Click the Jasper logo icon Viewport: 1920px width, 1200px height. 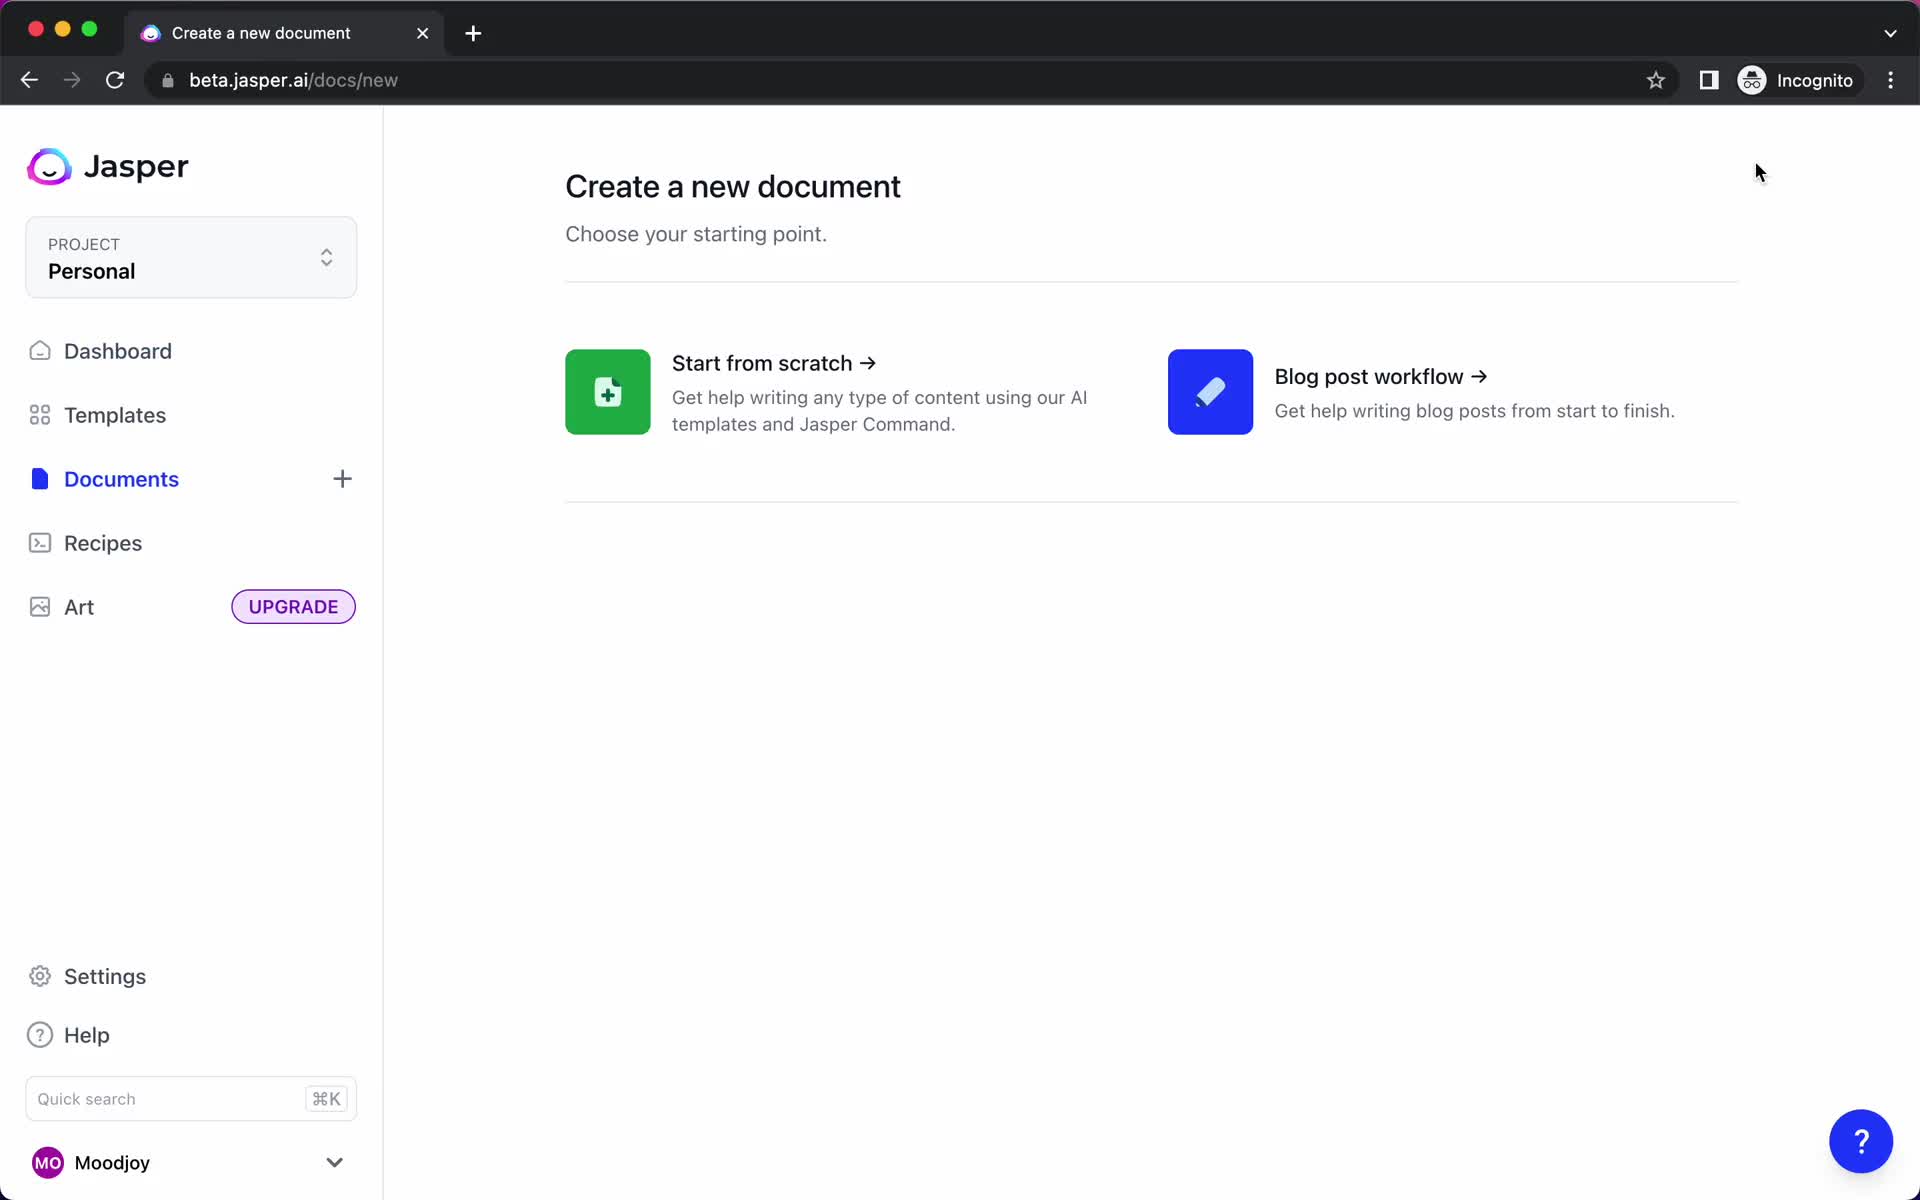50,166
